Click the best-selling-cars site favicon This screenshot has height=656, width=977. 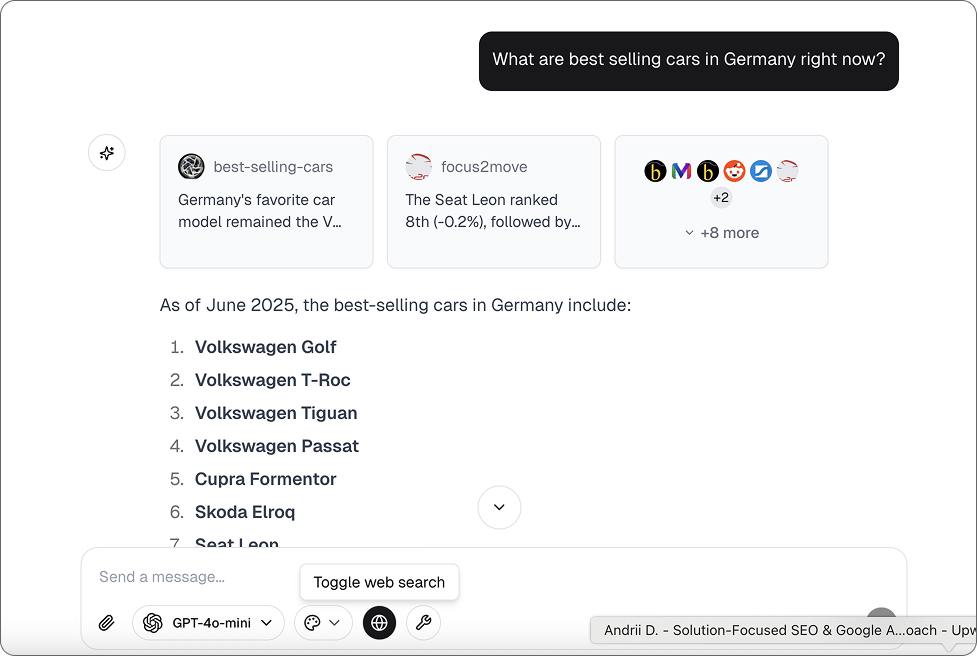[x=191, y=167]
